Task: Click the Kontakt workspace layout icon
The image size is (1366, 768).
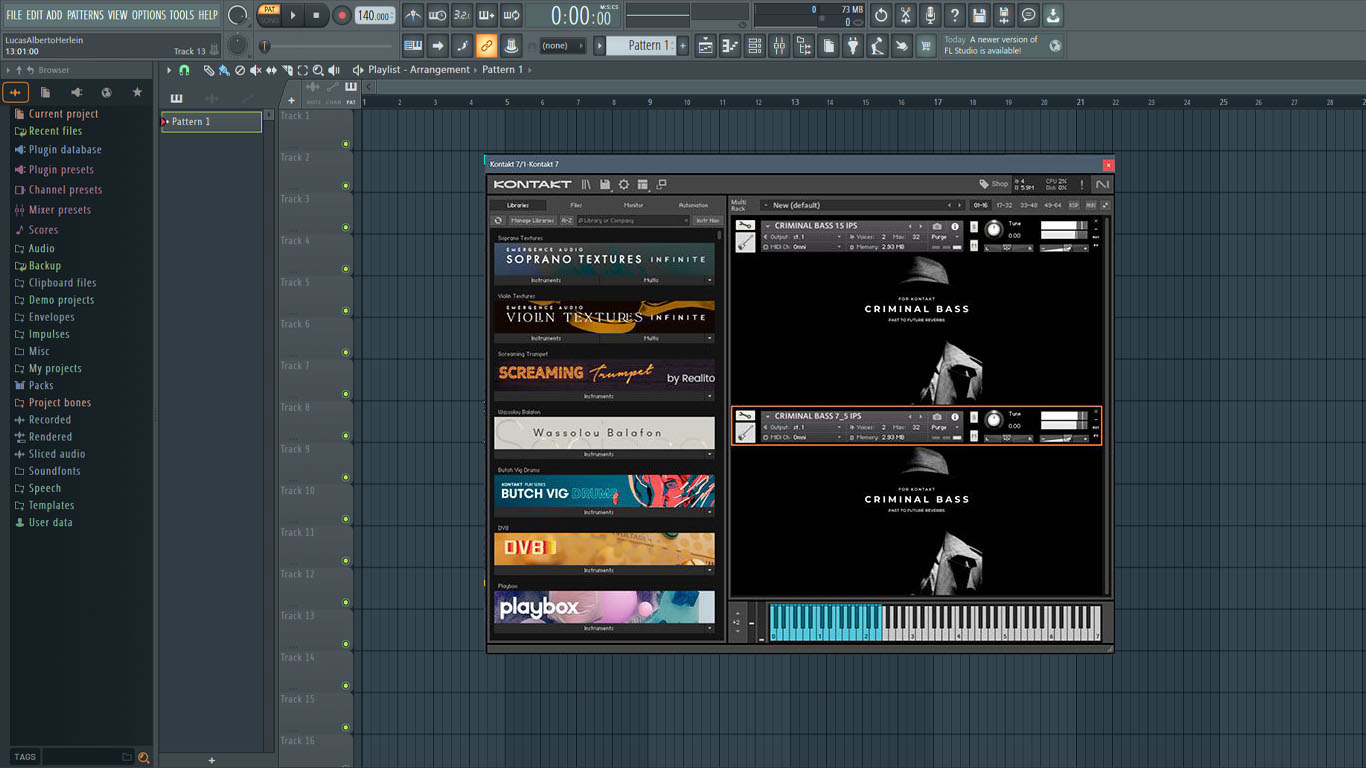Action: click(x=643, y=184)
